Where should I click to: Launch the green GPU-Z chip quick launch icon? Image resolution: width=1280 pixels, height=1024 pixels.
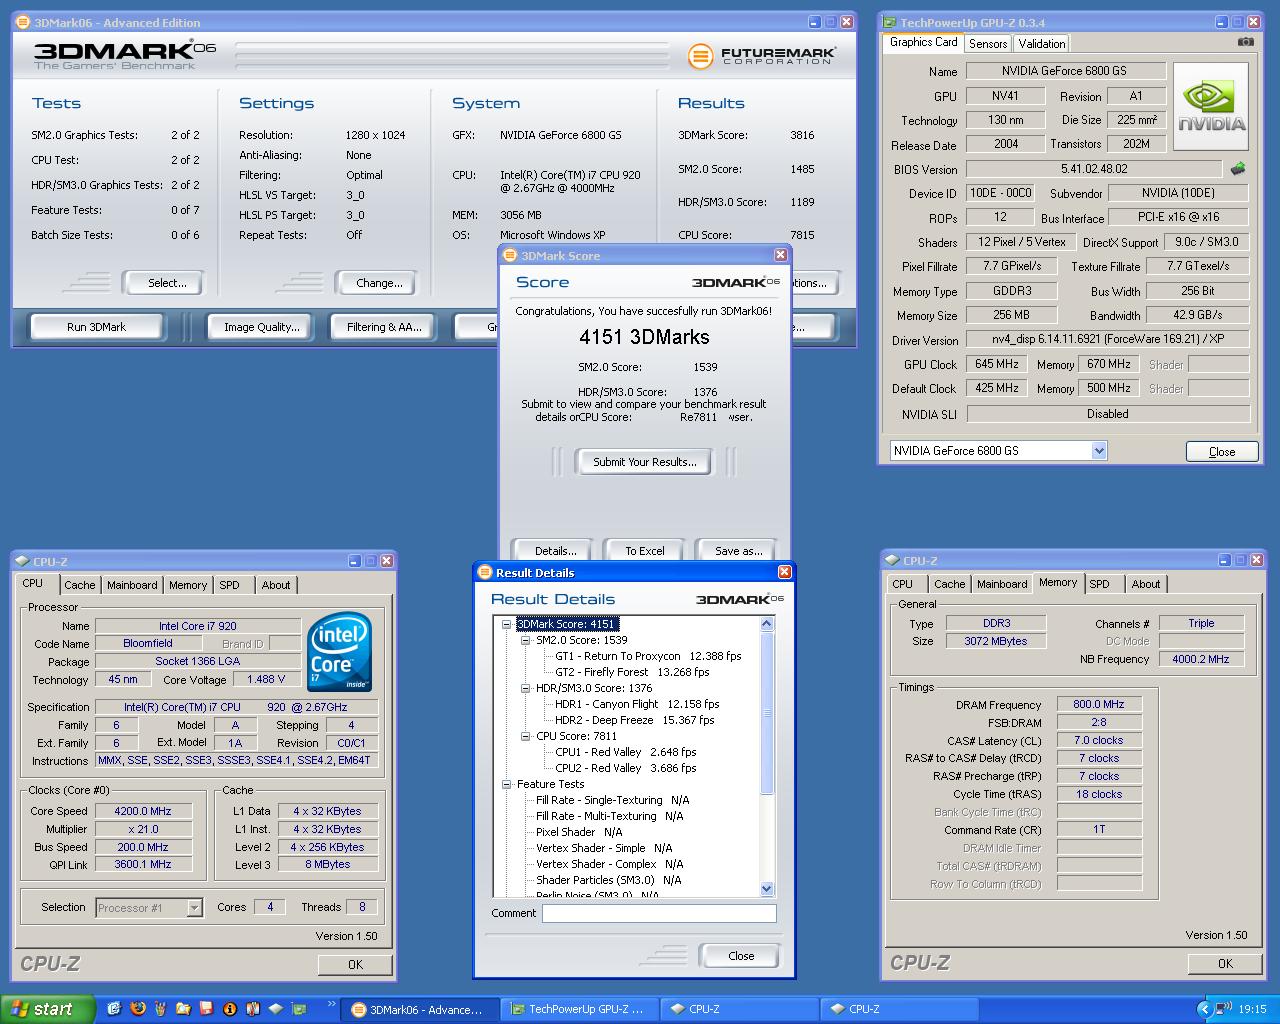click(298, 1009)
